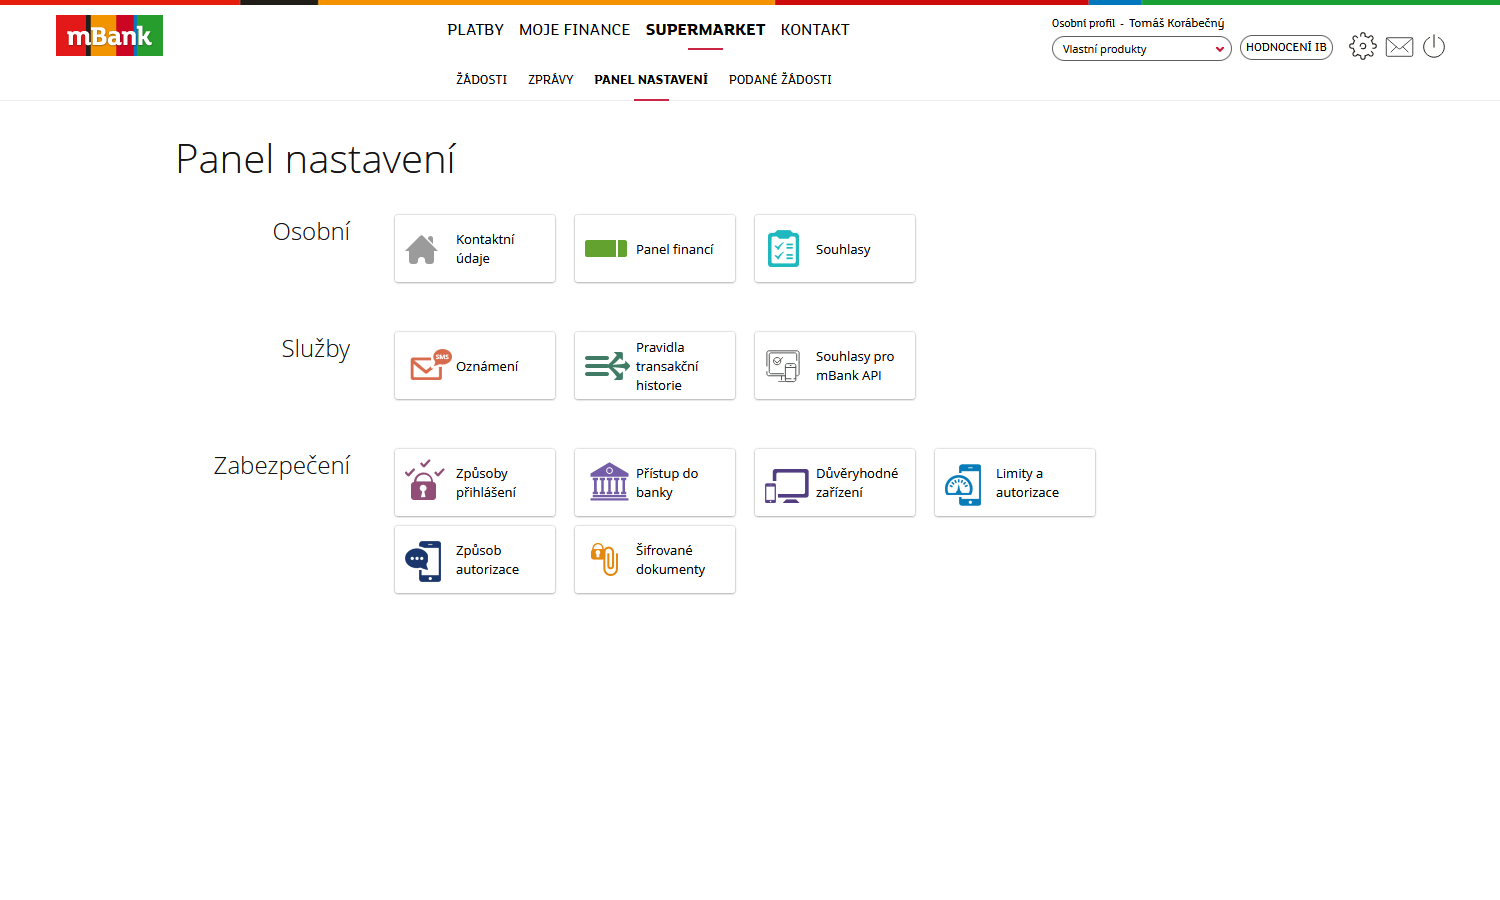Viewport: 1500px width, 900px height.
Task: Log out using the power icon
Action: pos(1434,46)
